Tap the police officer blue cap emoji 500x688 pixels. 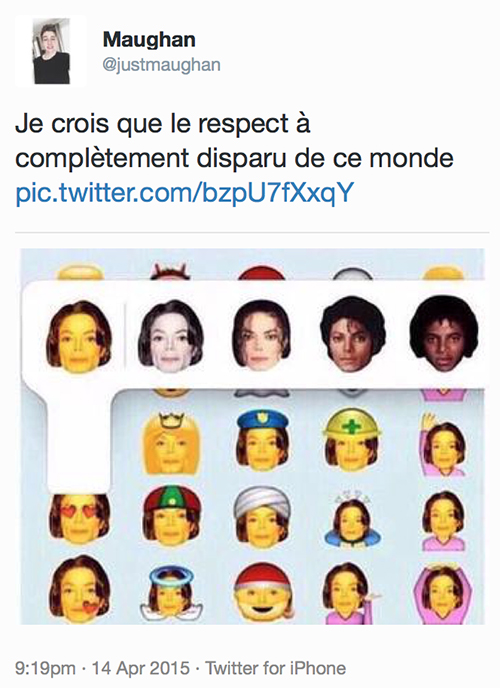coord(262,441)
